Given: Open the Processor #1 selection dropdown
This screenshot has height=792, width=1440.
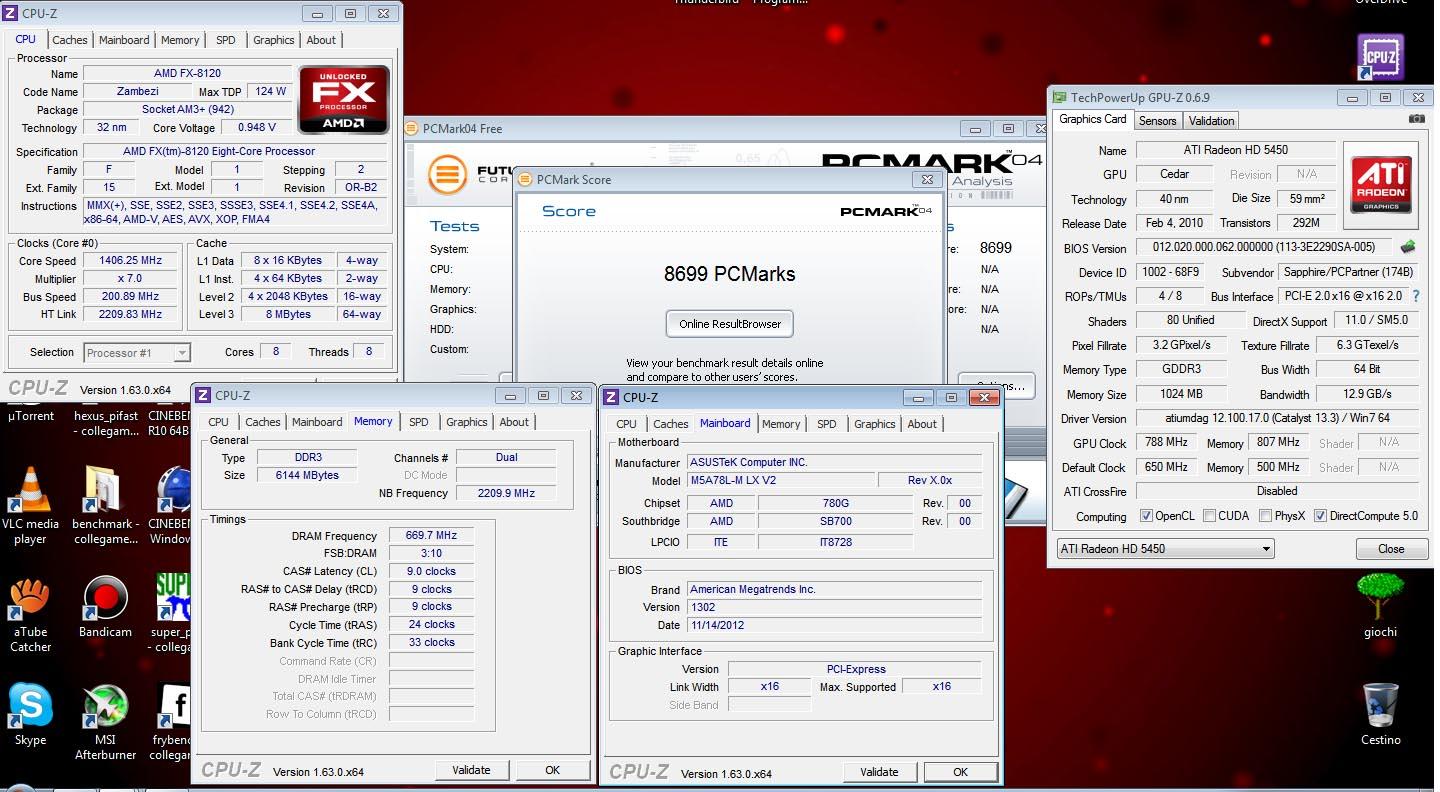Looking at the screenshot, I should coord(137,352).
